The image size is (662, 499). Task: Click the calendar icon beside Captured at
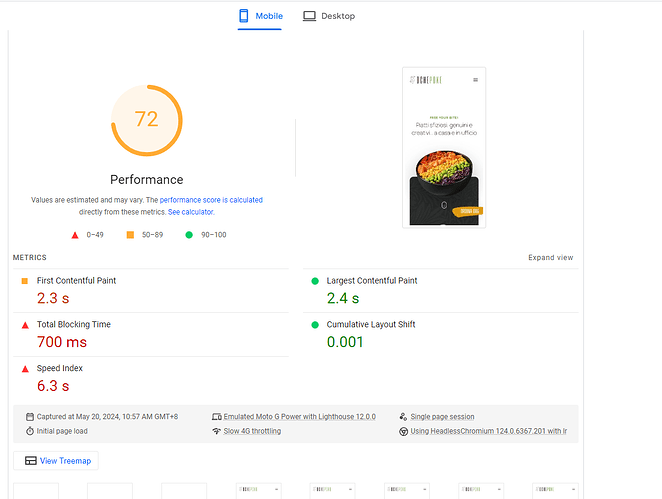tap(30, 417)
